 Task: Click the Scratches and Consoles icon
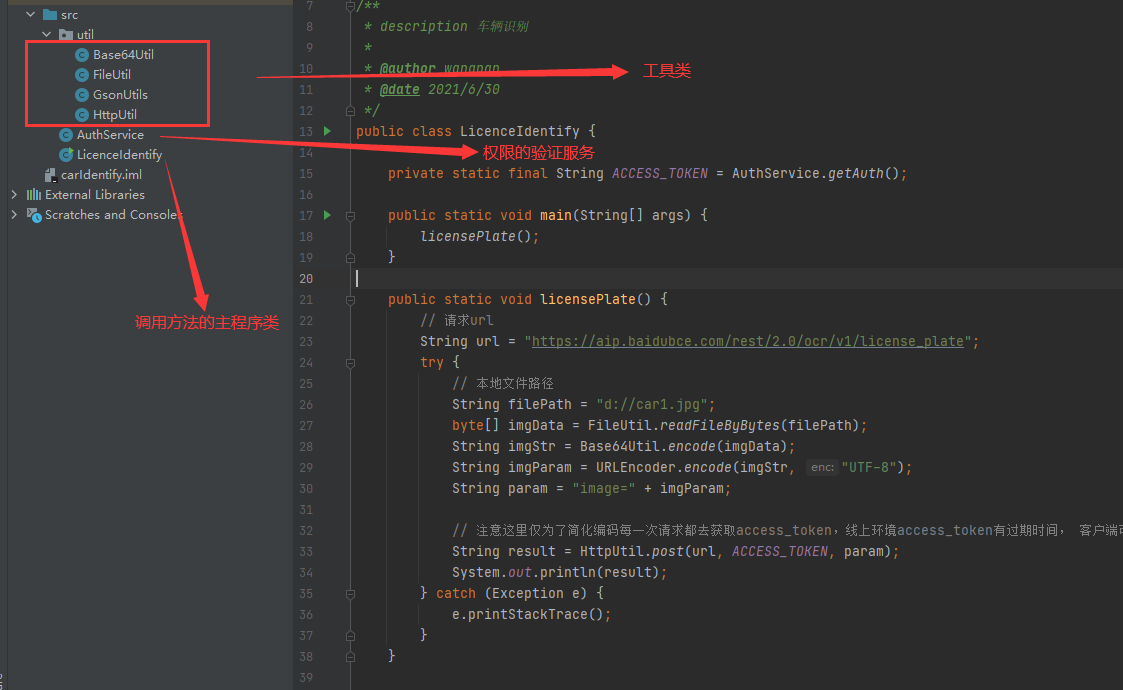click(x=34, y=214)
